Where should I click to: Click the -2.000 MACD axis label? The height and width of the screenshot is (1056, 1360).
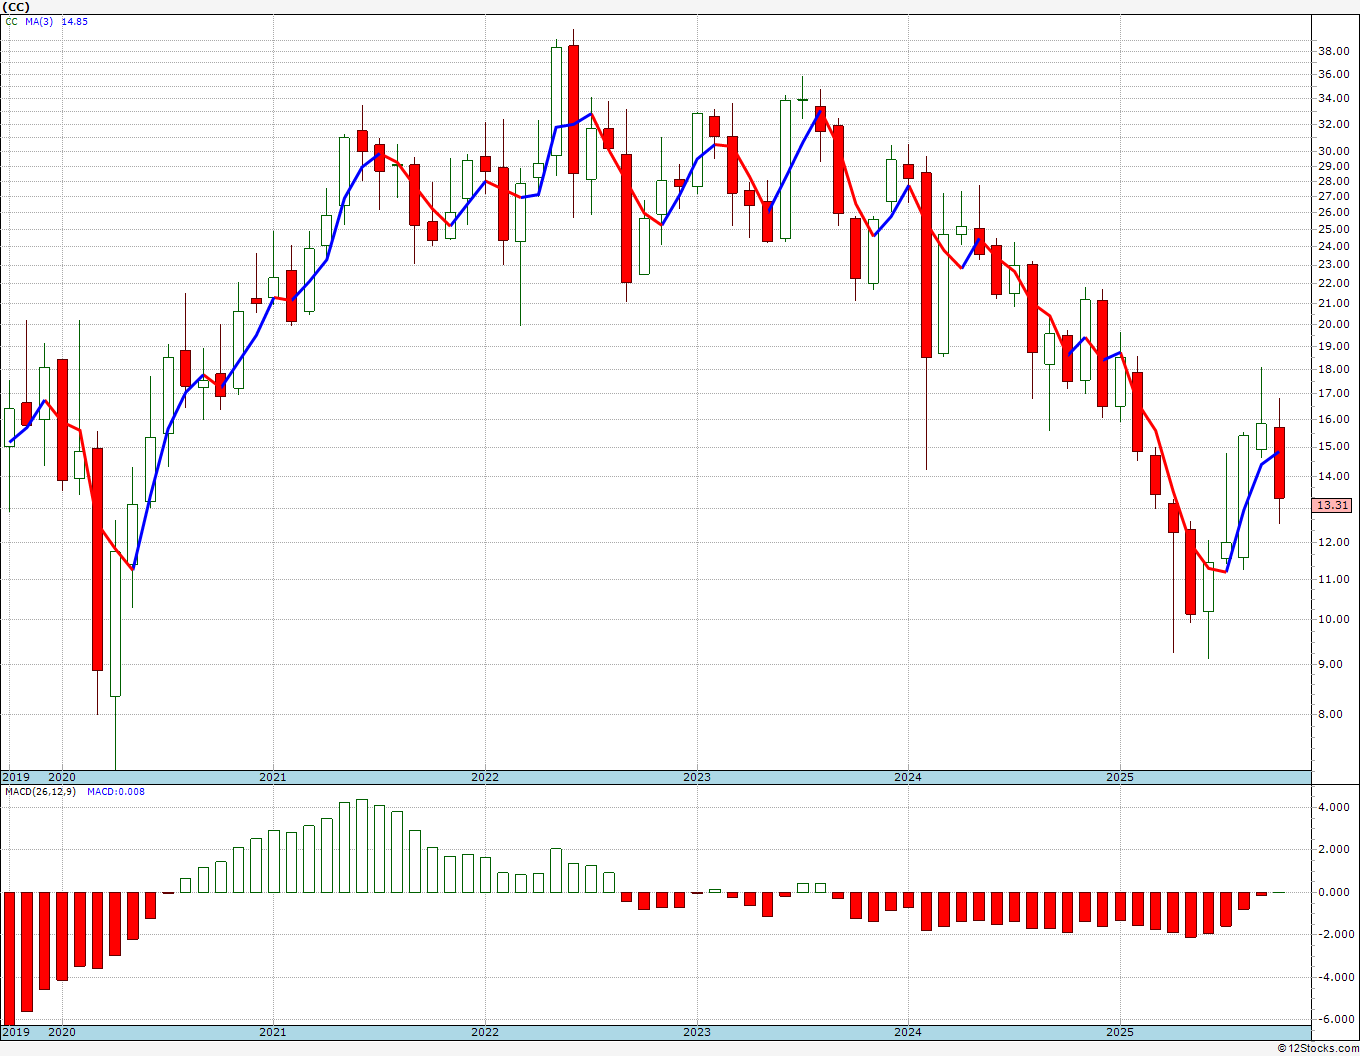click(x=1334, y=935)
